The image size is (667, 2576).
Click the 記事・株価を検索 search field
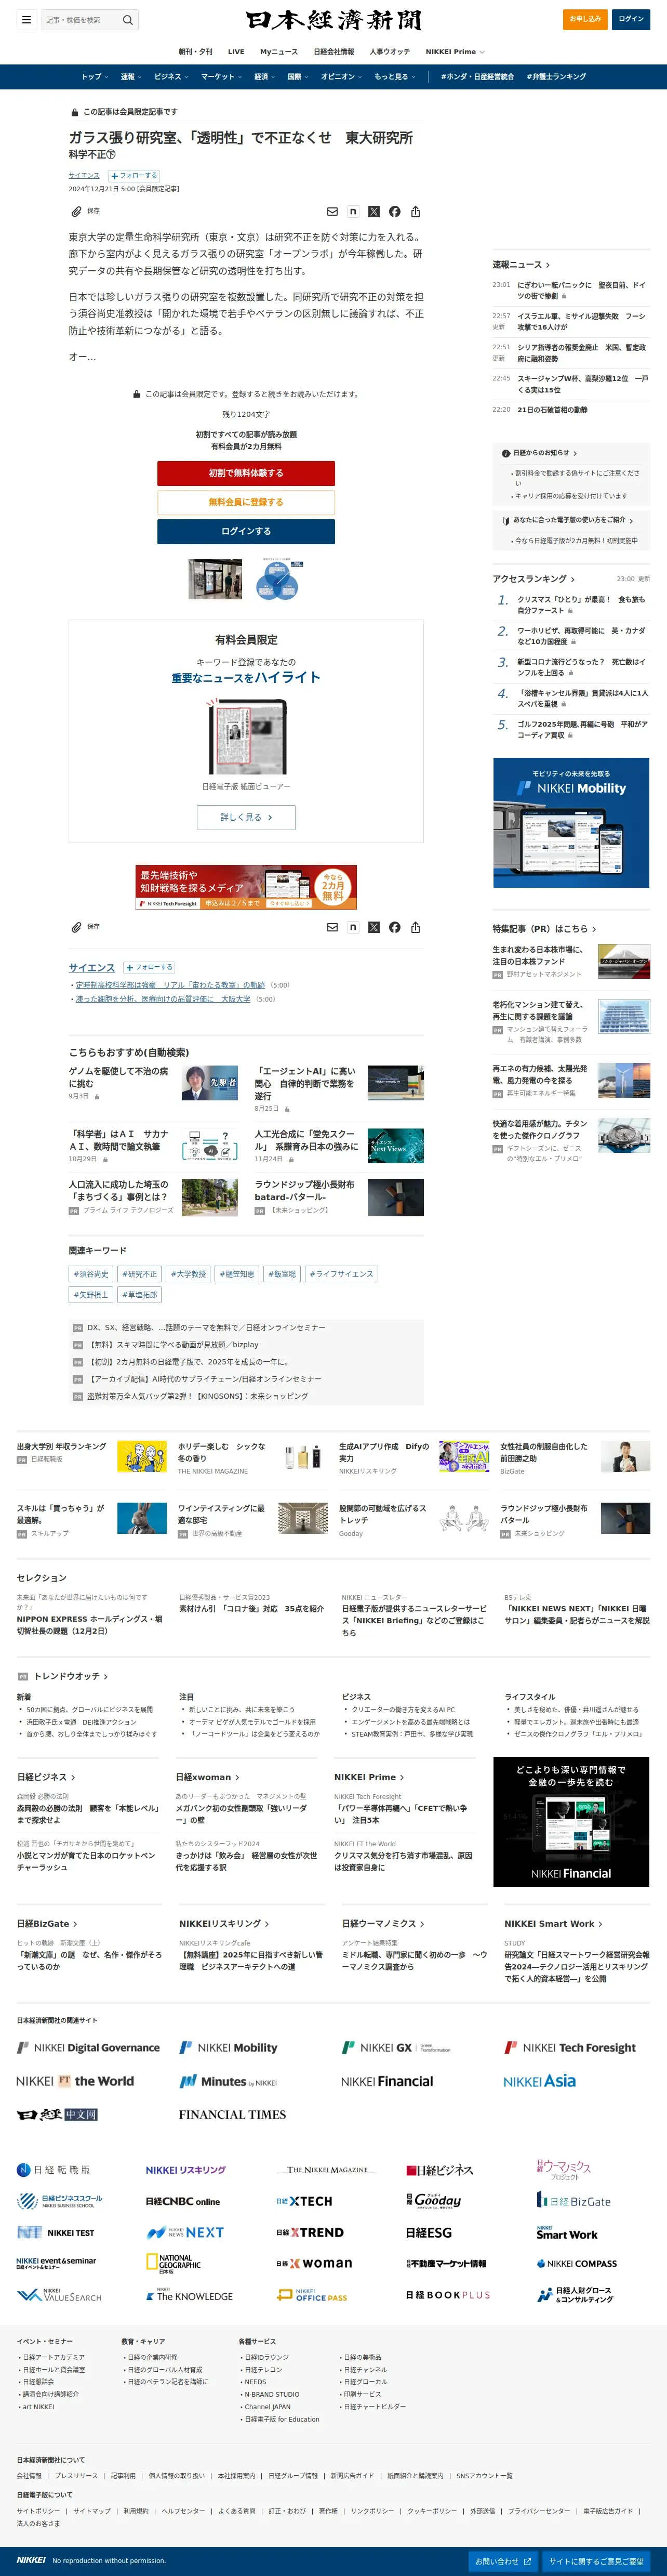click(80, 20)
